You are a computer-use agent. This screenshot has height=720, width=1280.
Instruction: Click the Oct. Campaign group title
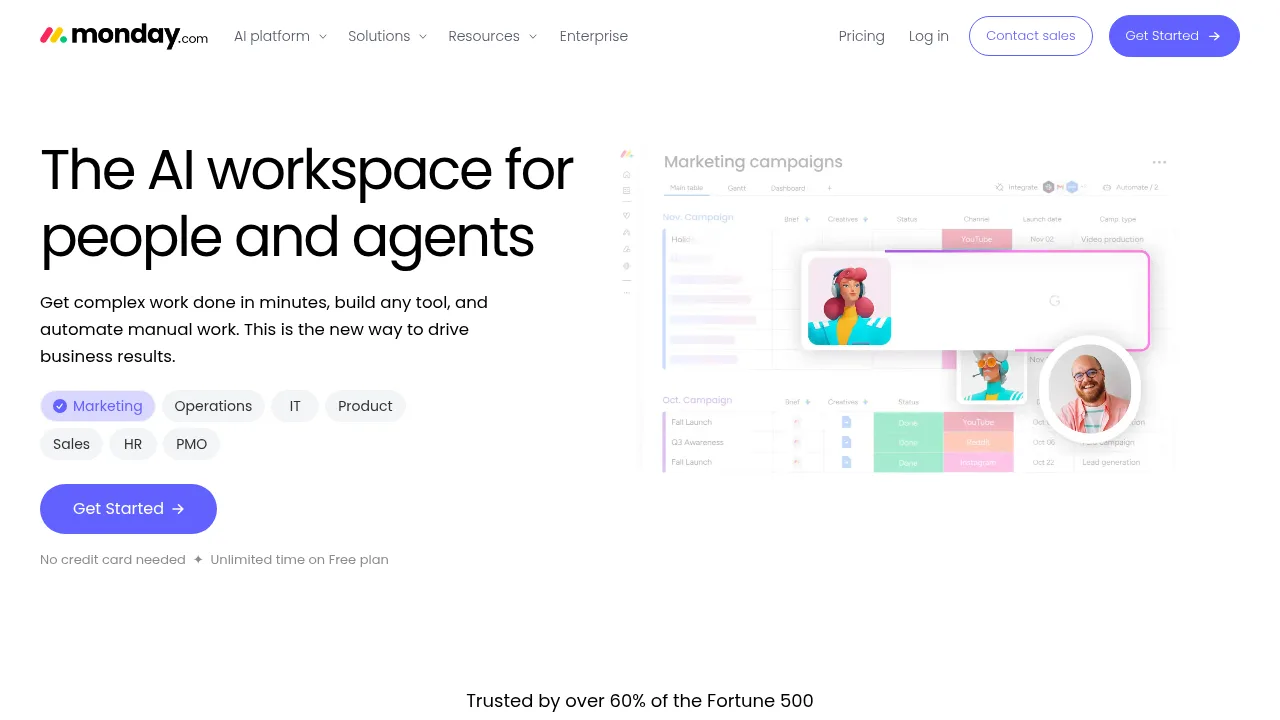(698, 400)
